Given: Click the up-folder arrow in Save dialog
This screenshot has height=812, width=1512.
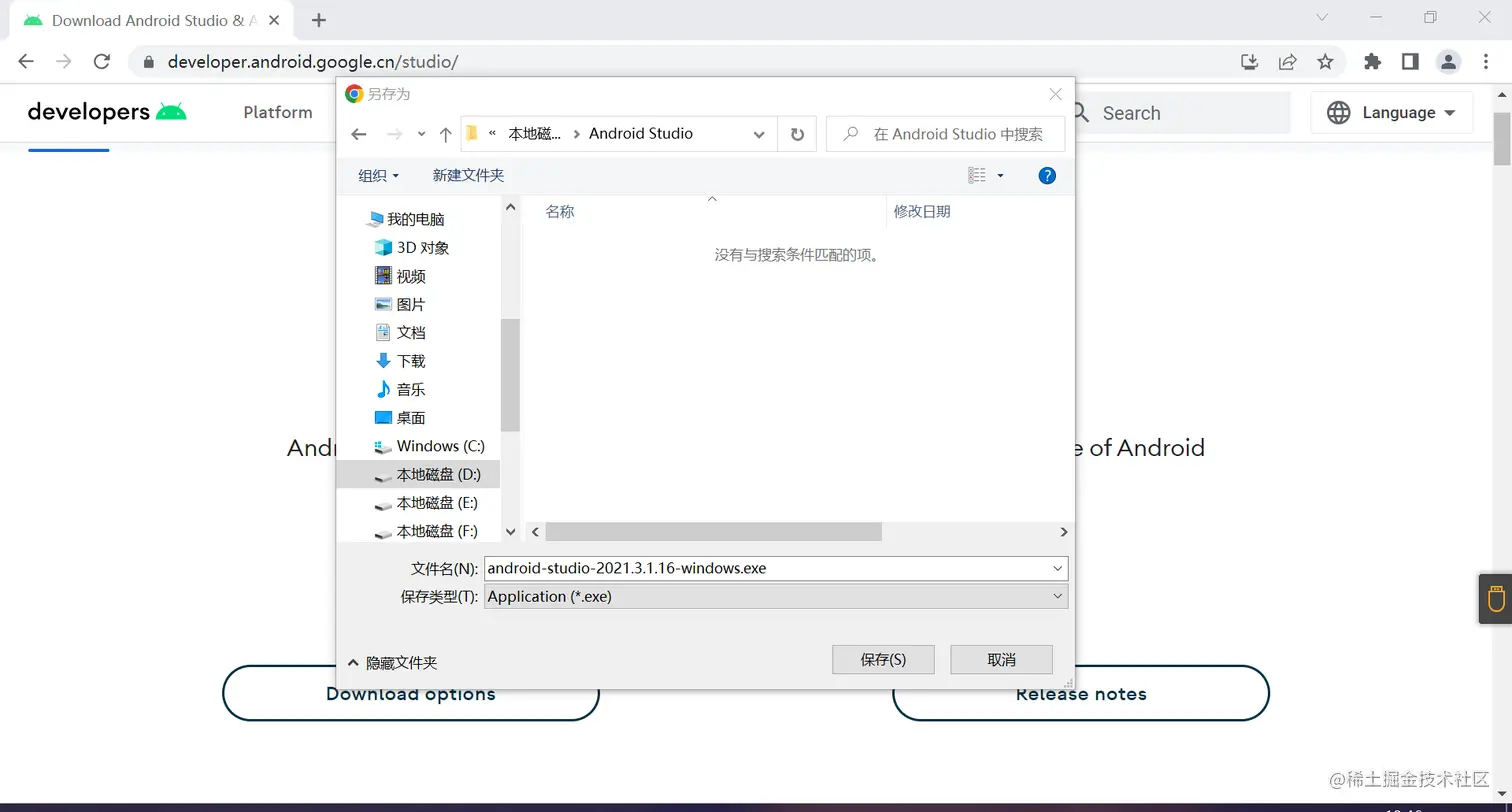Looking at the screenshot, I should tap(446, 134).
